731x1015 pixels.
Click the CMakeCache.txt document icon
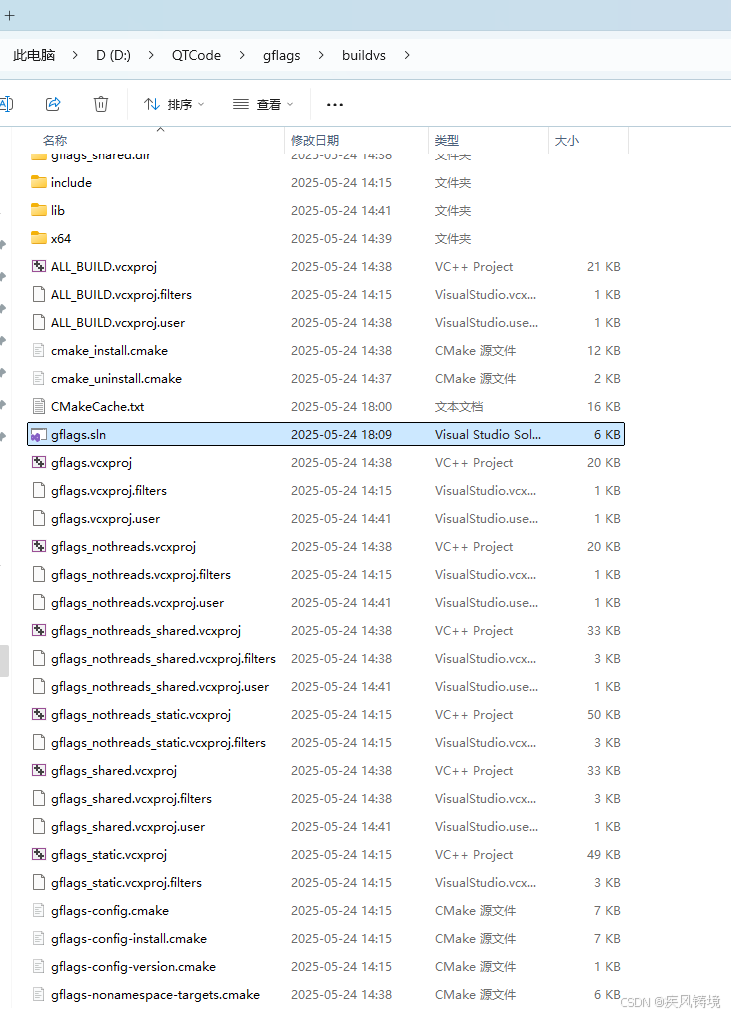tap(39, 407)
